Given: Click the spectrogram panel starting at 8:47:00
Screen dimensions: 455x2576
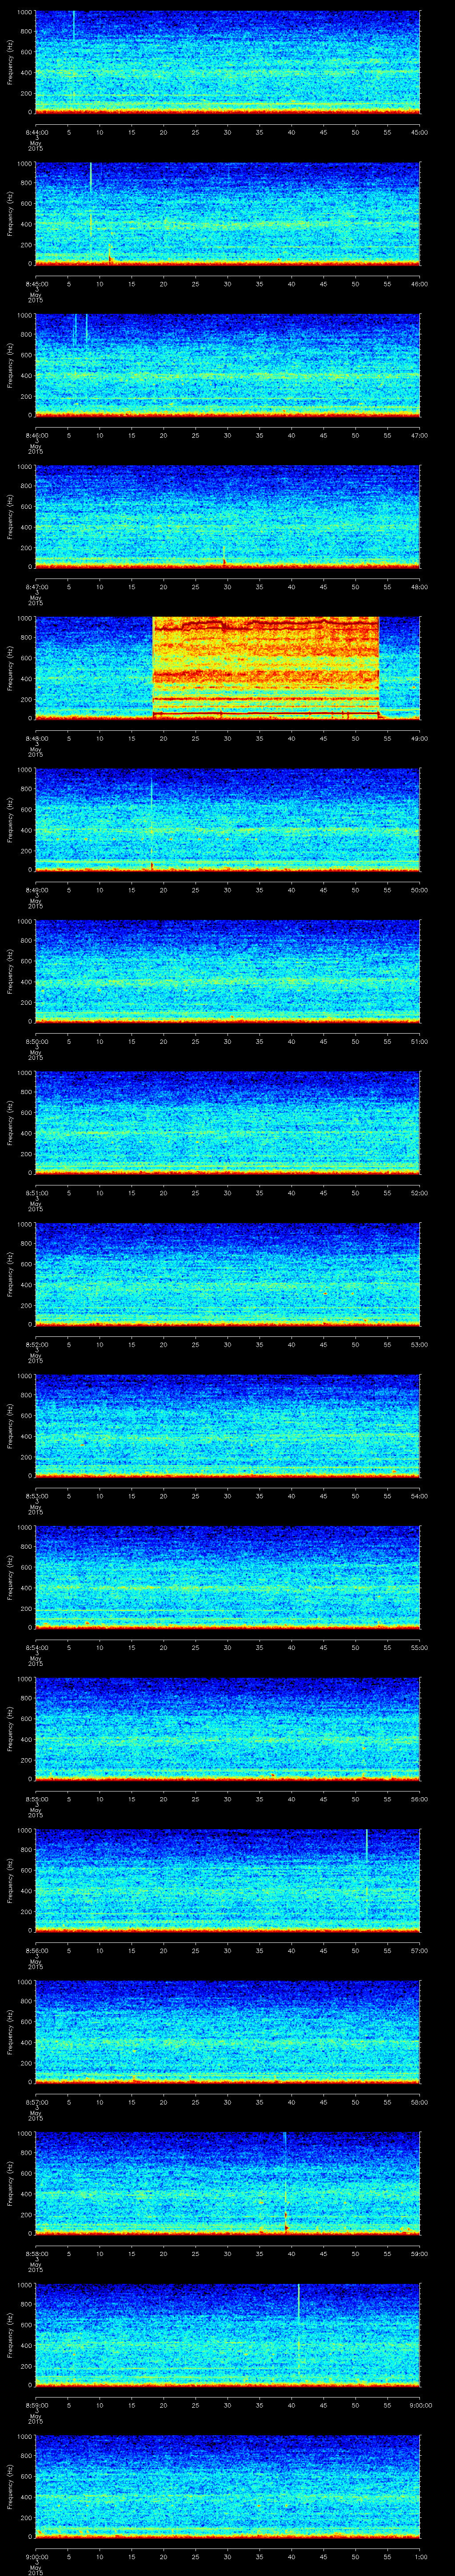Looking at the screenshot, I should tap(228, 516).
